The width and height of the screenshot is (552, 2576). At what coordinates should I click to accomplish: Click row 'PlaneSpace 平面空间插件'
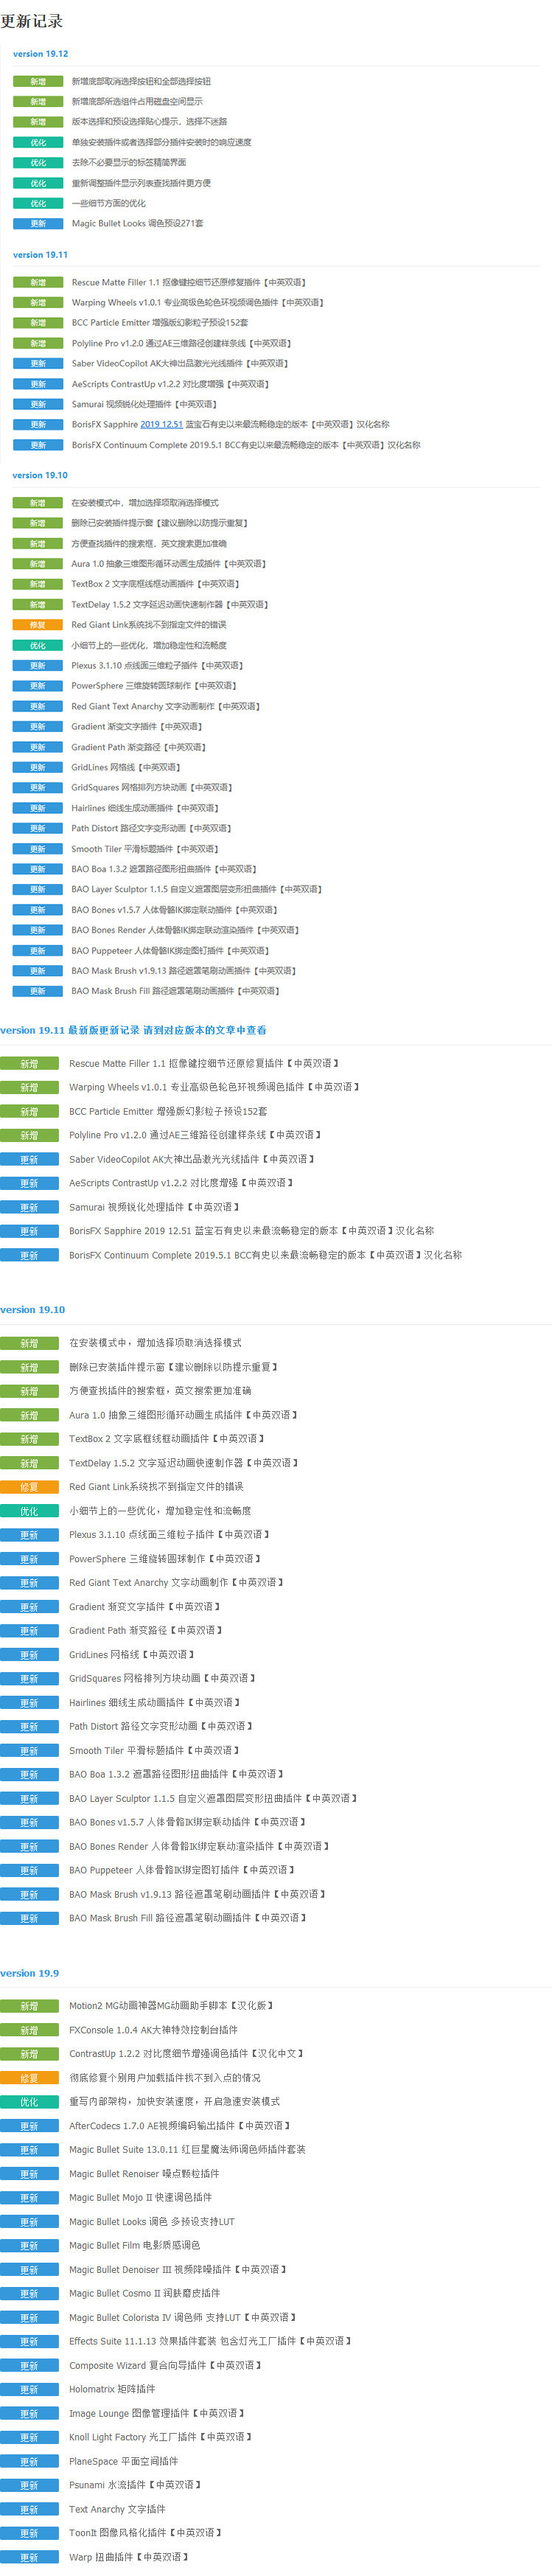click(123, 2461)
